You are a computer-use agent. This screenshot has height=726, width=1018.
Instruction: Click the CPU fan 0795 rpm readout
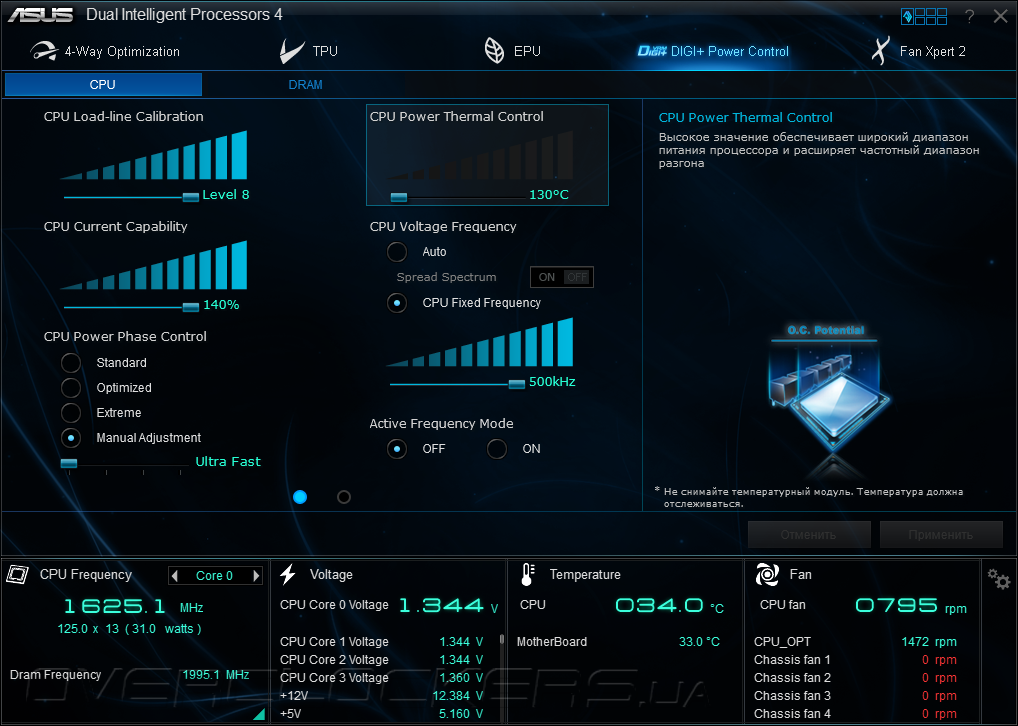[x=911, y=606]
